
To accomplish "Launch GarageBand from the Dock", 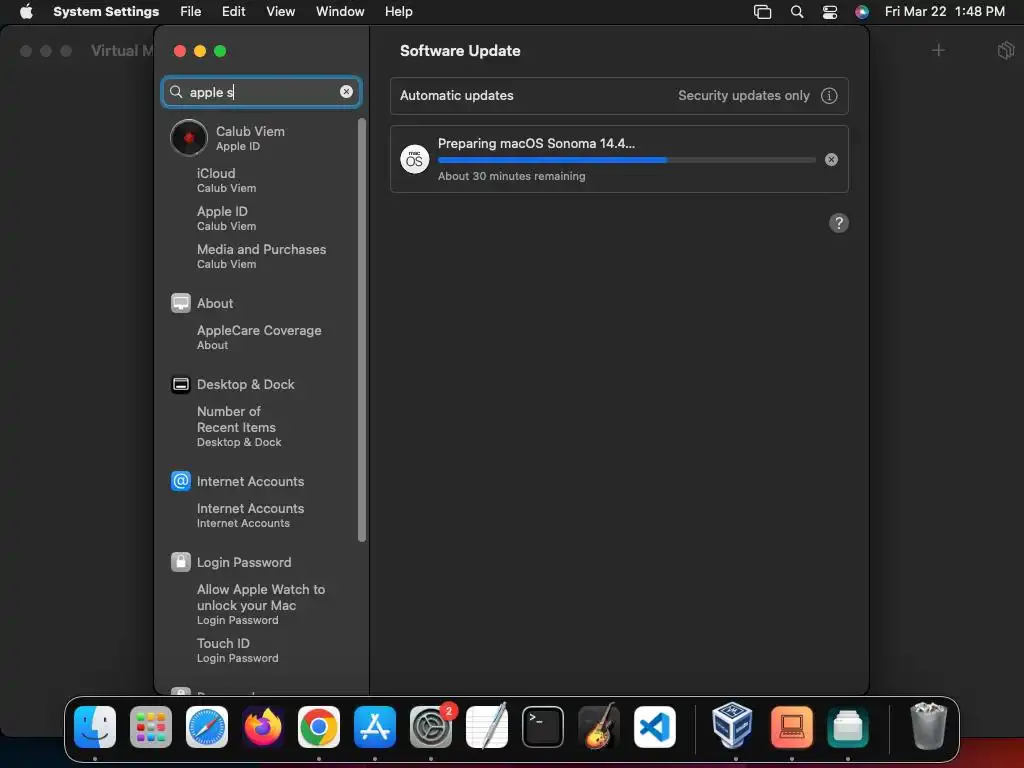I will pyautogui.click(x=599, y=727).
